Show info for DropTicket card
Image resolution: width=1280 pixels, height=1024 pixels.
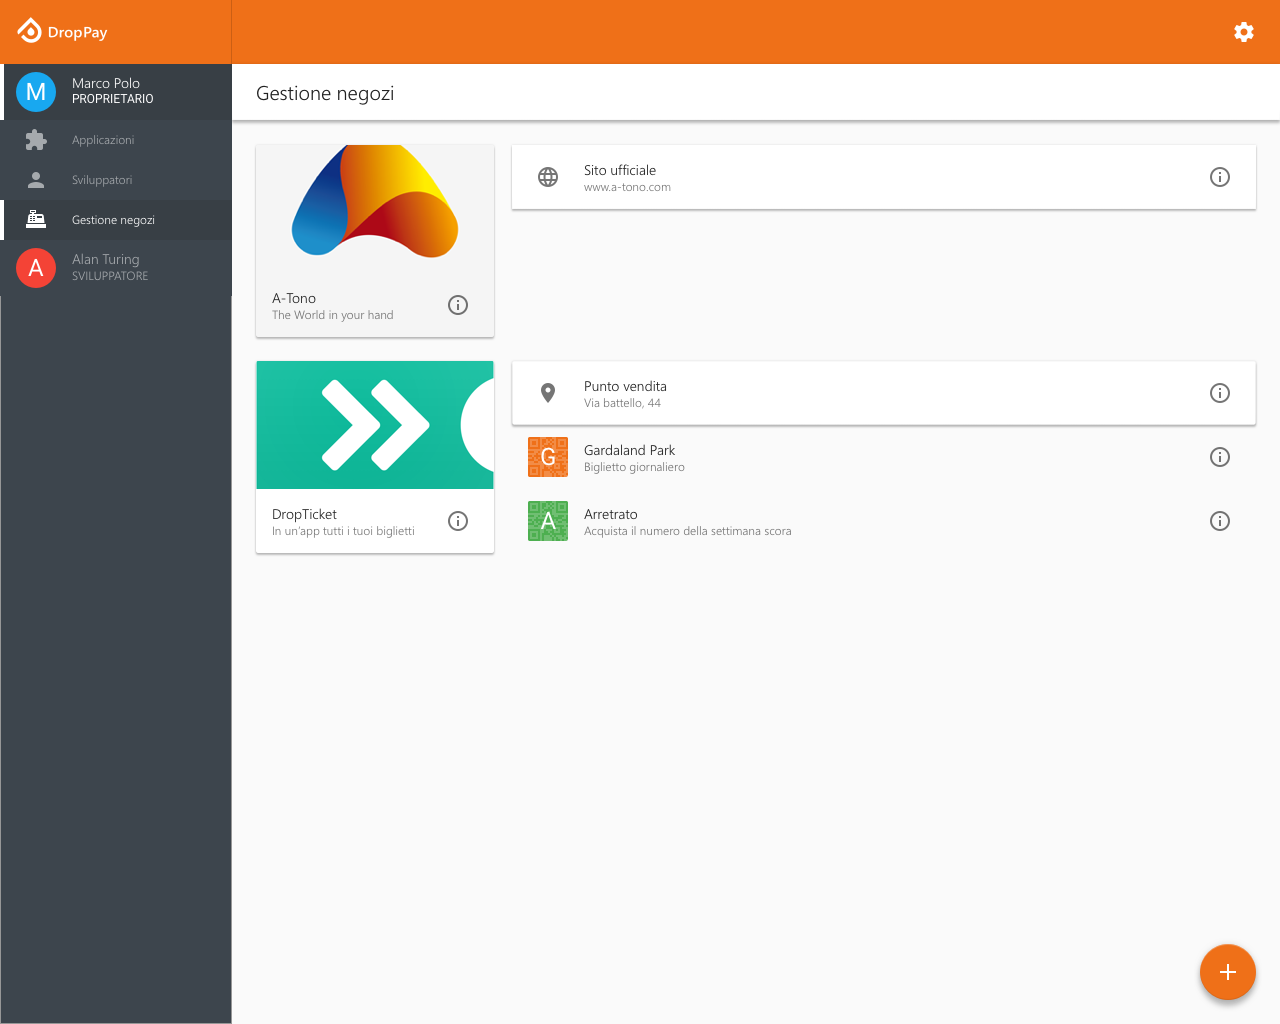(458, 521)
